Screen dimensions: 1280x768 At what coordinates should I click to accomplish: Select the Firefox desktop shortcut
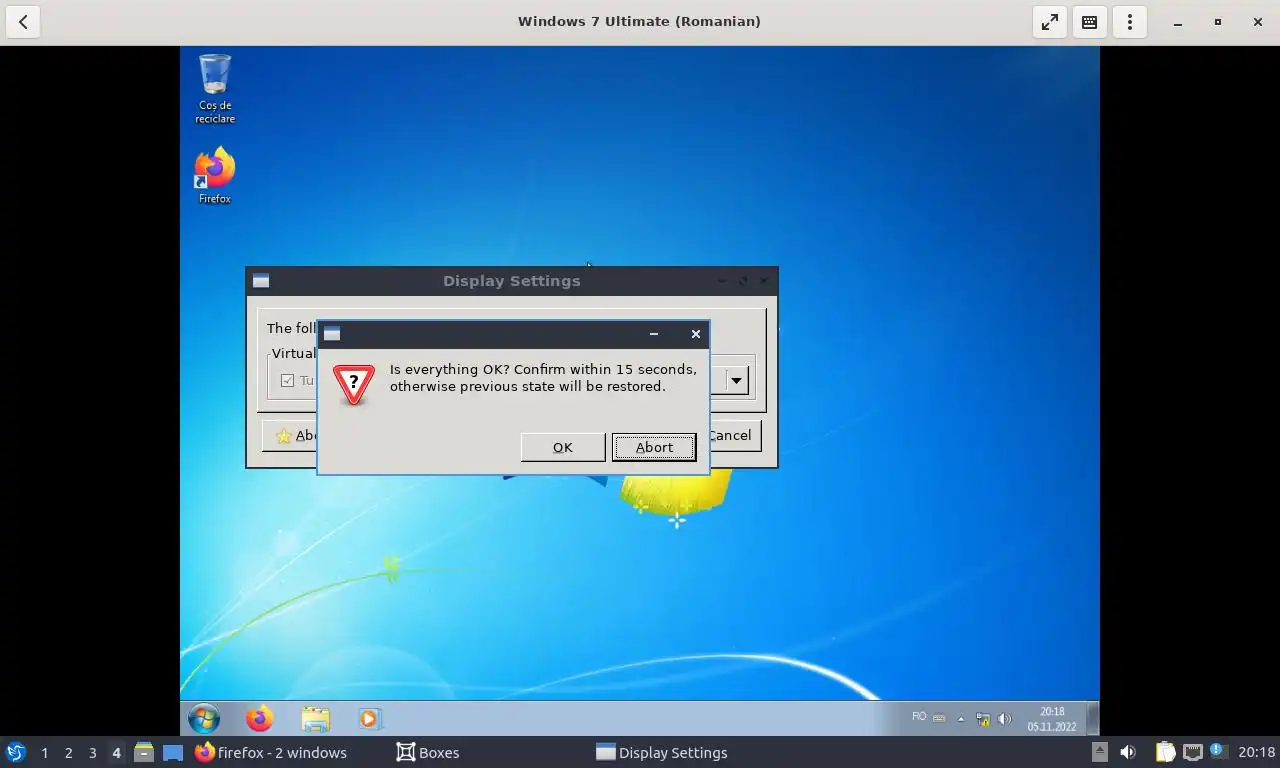[x=214, y=176]
